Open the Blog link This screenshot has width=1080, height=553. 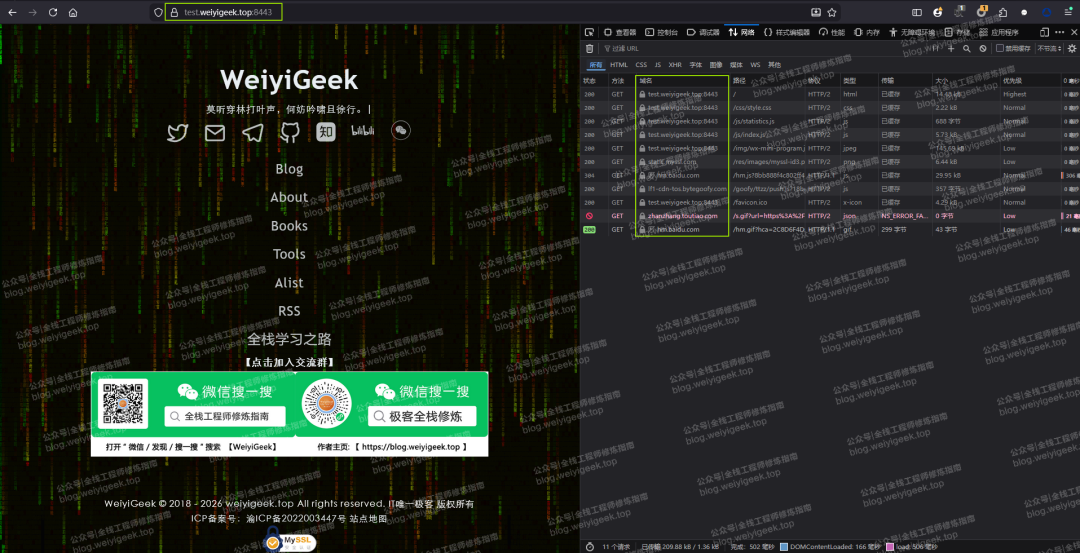289,169
